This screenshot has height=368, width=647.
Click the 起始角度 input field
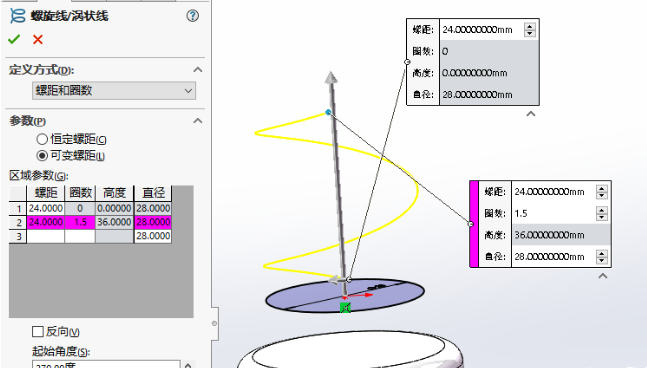point(106,364)
